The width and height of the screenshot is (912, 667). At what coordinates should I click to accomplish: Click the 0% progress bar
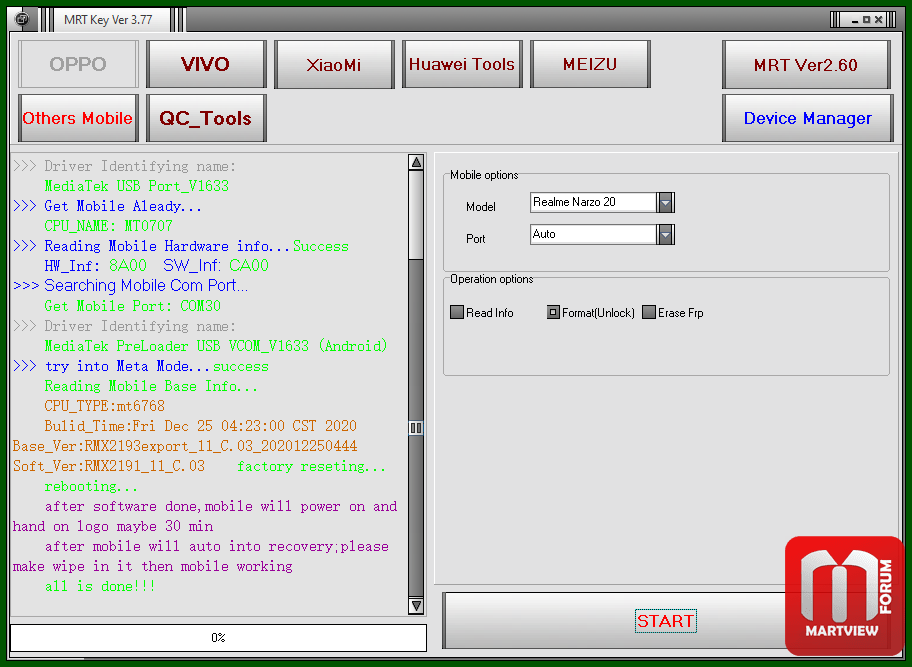[x=218, y=638]
